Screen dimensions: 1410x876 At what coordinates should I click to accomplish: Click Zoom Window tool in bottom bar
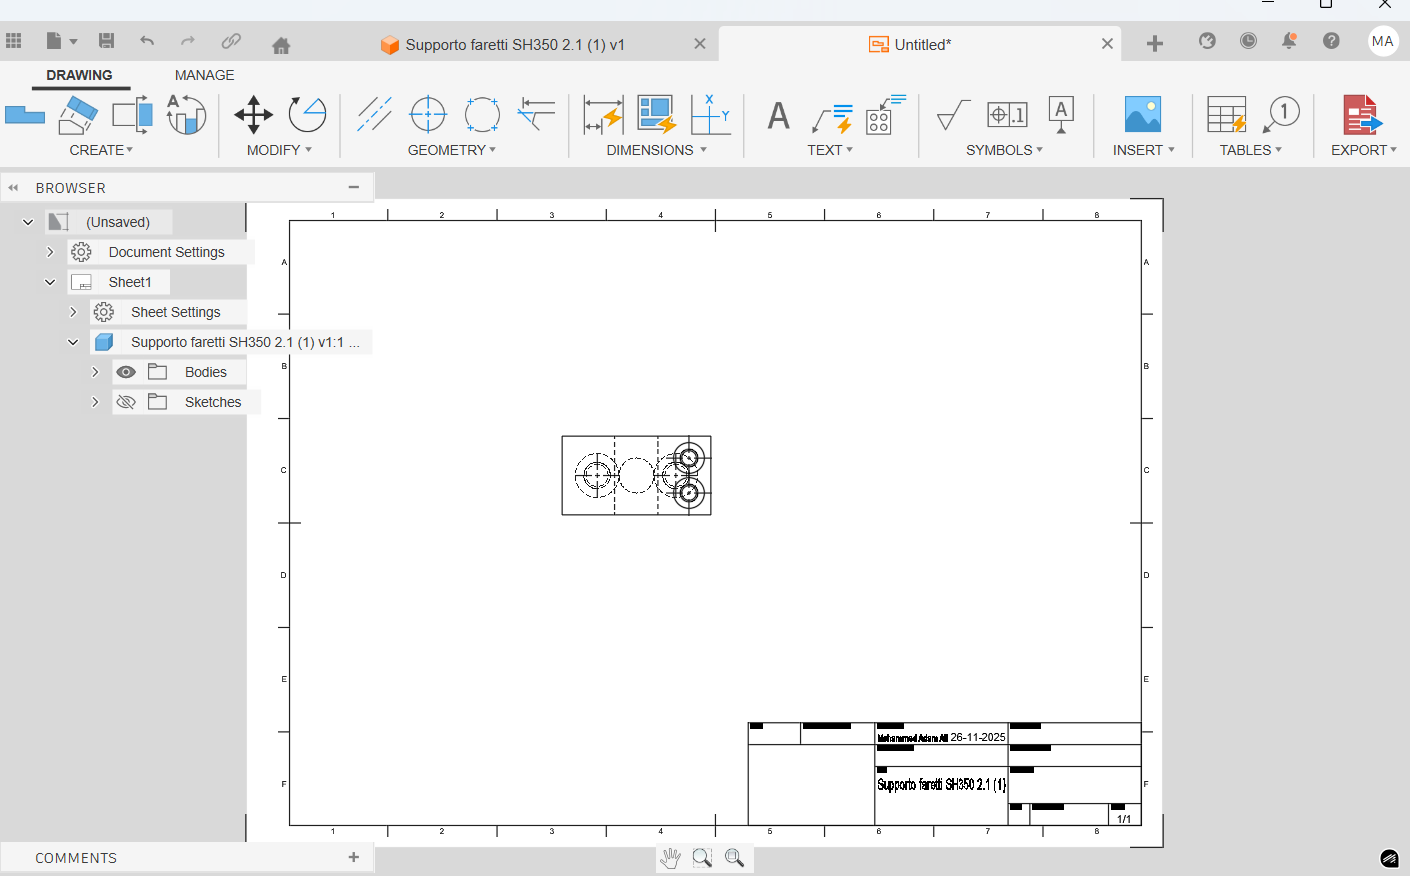702,858
